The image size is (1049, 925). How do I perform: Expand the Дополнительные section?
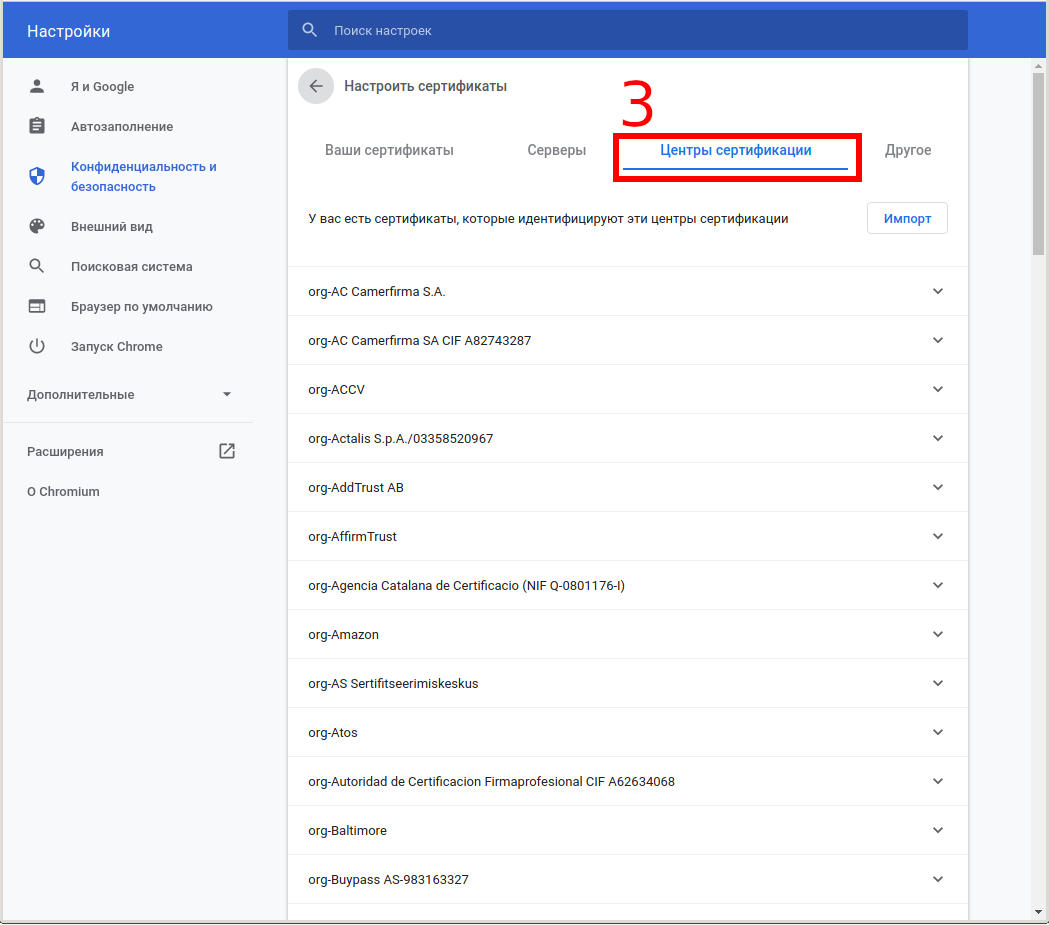pos(227,394)
